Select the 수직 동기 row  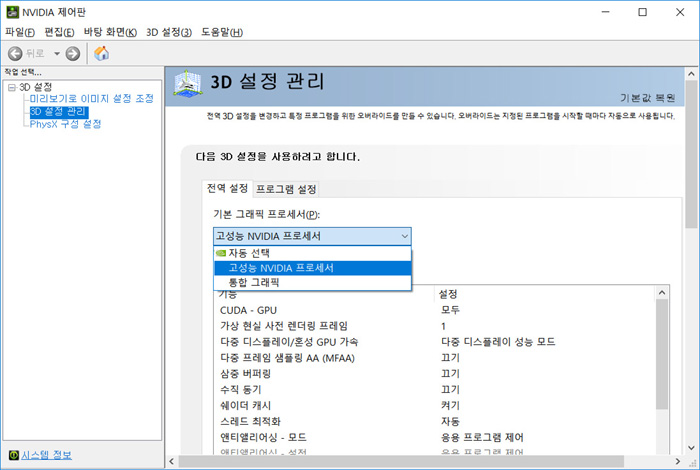[434, 390]
